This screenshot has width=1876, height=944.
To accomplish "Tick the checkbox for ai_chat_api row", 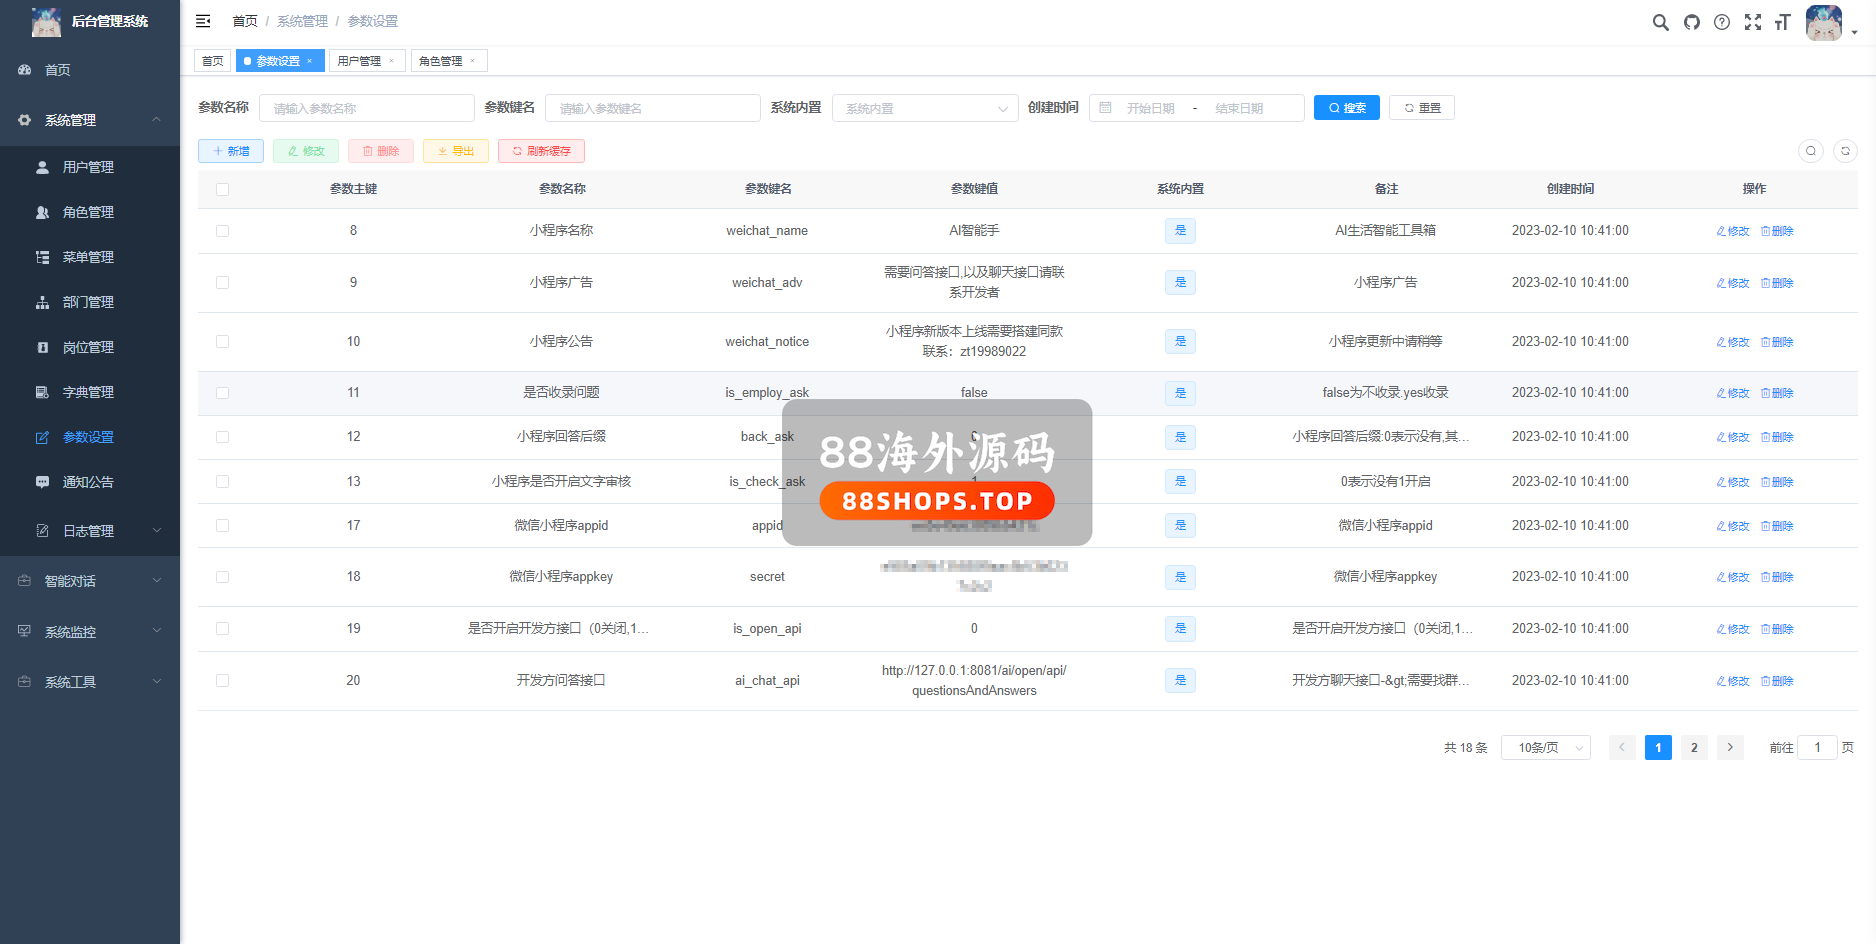I will coord(222,681).
